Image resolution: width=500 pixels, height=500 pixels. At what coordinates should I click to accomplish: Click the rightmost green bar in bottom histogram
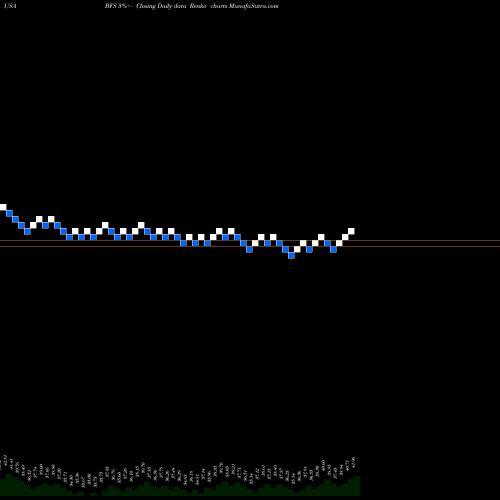[357, 486]
